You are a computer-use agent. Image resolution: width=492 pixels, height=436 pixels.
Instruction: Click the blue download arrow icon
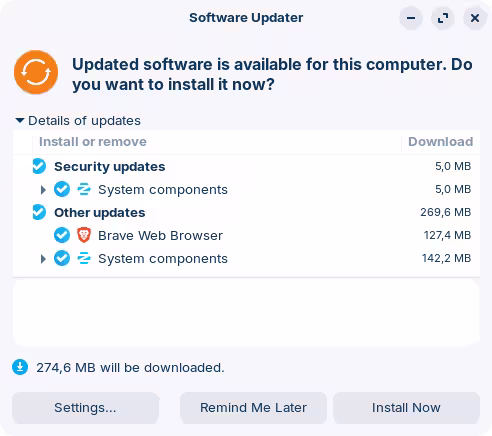20,367
